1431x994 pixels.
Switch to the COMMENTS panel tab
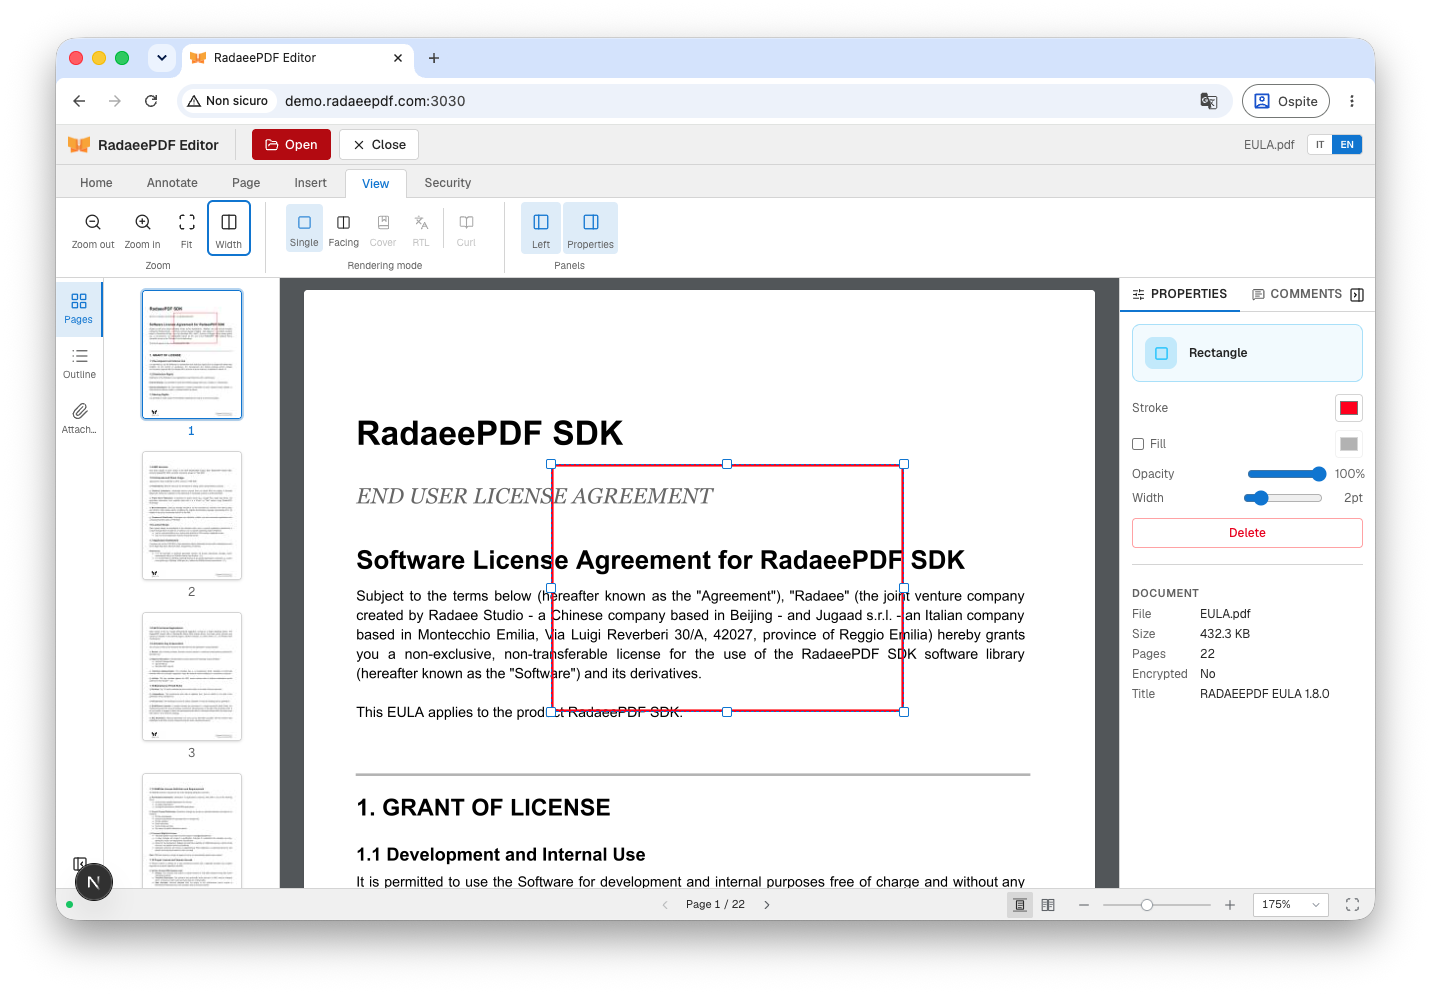tap(1297, 294)
